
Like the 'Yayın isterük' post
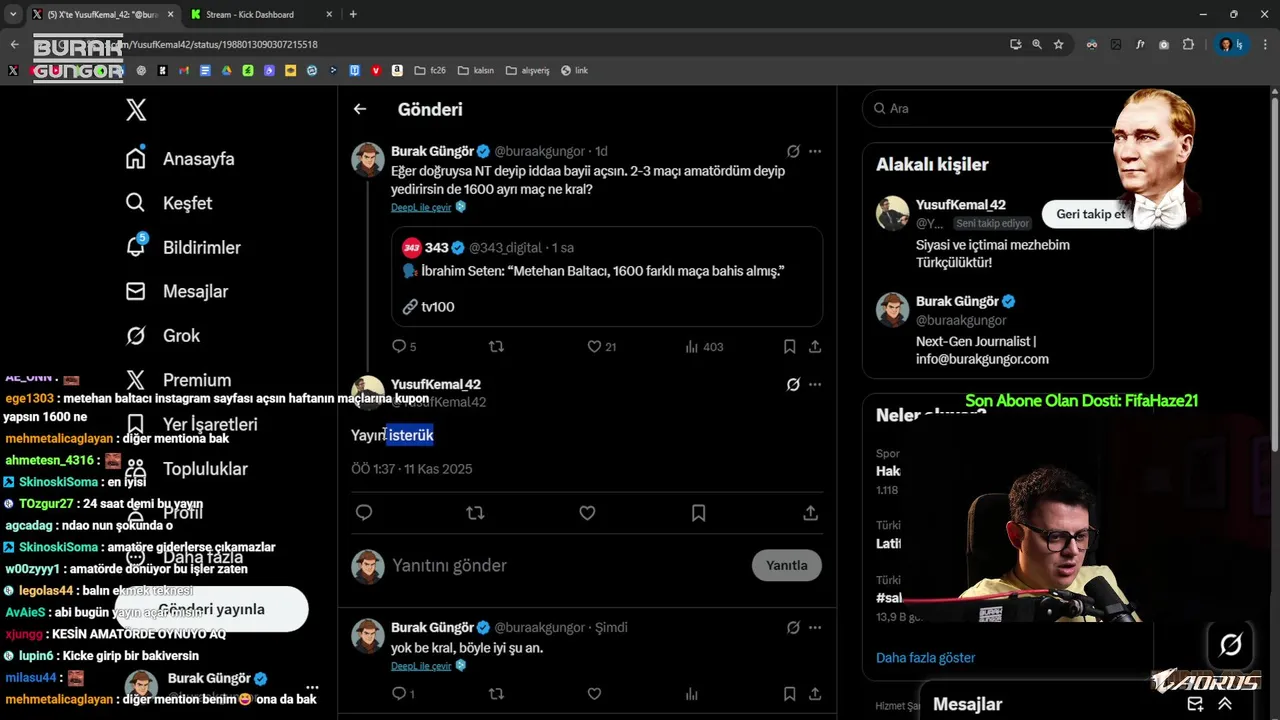(x=587, y=513)
